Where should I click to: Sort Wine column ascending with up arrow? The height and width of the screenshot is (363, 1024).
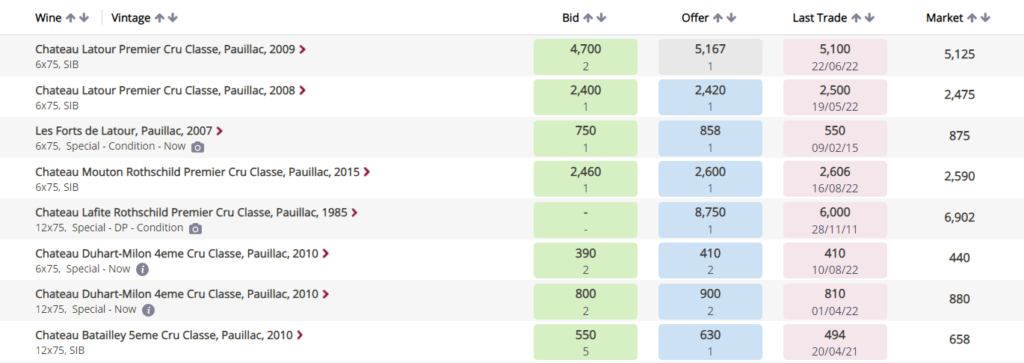pos(71,18)
